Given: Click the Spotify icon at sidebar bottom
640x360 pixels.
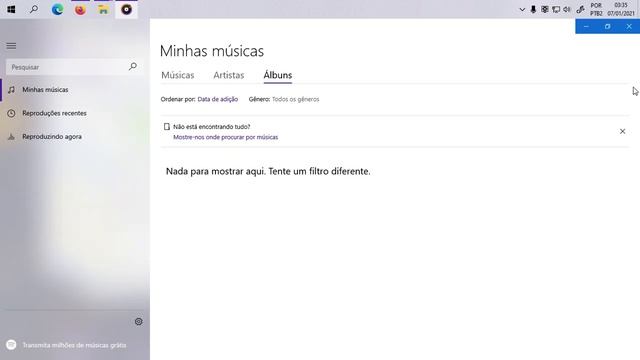Looking at the screenshot, I should (x=11, y=345).
